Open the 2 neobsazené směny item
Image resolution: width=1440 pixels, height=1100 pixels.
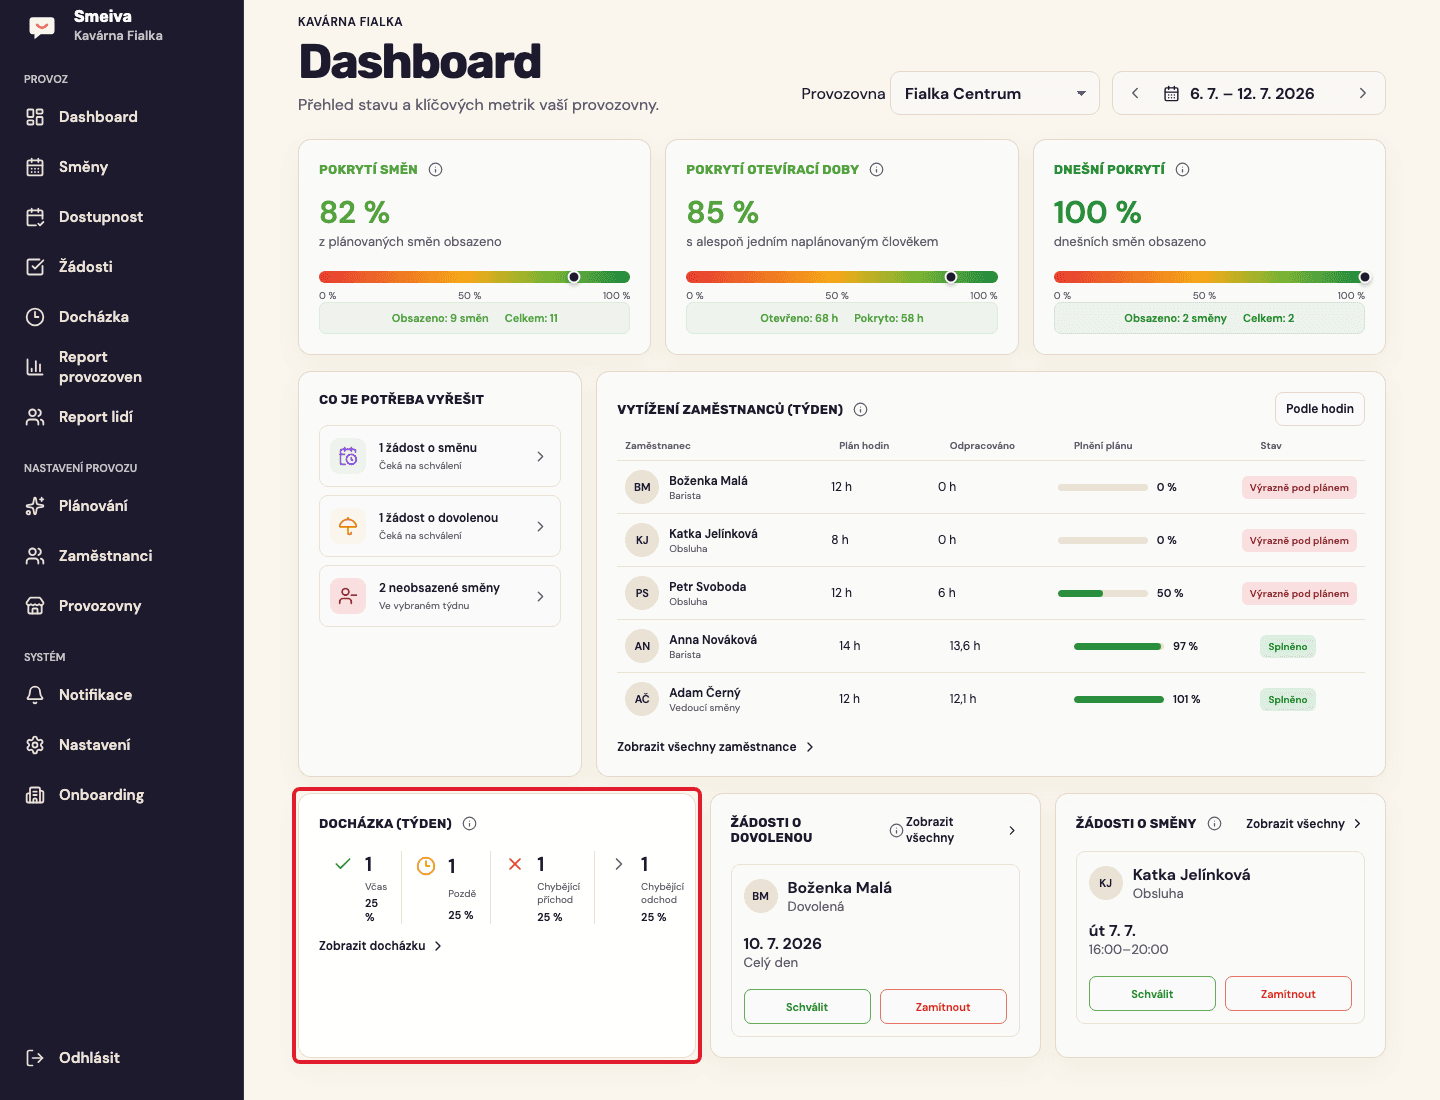click(440, 596)
